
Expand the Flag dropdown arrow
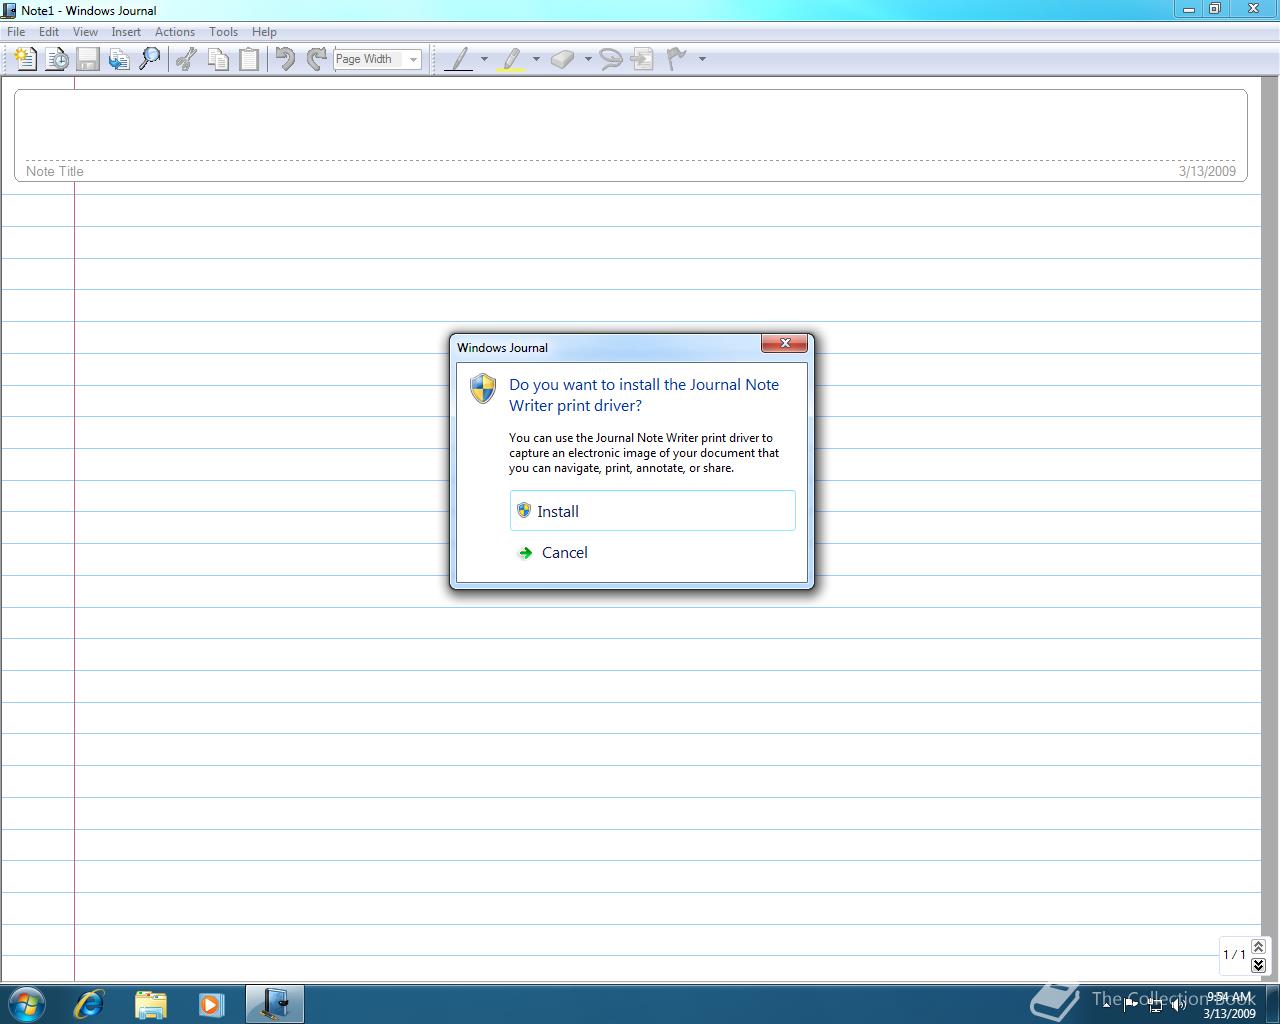tap(702, 59)
